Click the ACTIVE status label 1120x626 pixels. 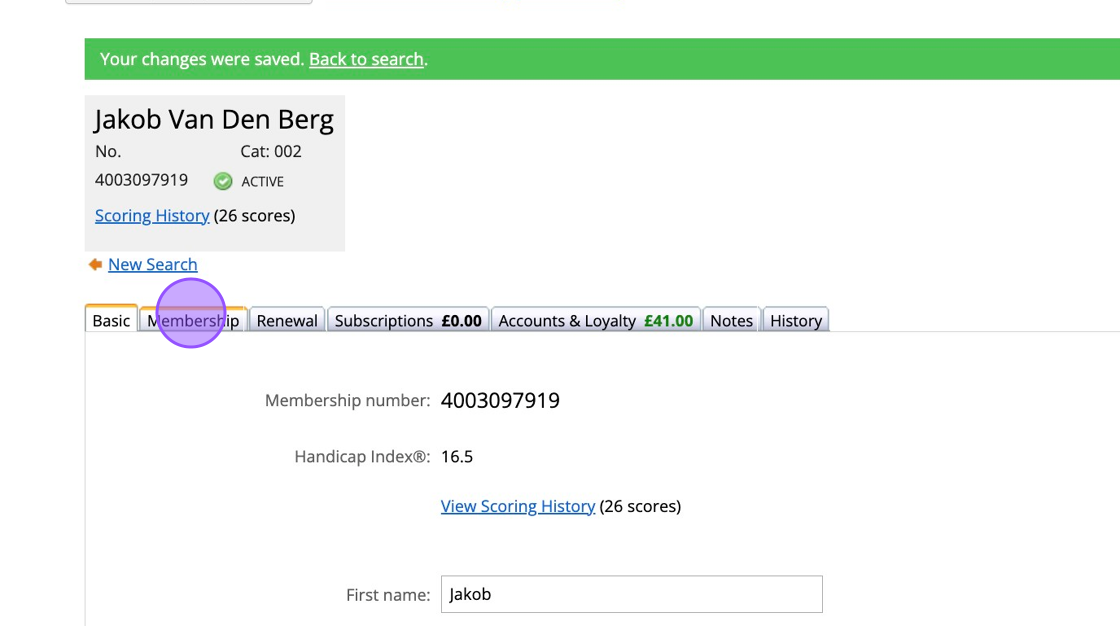[263, 182]
